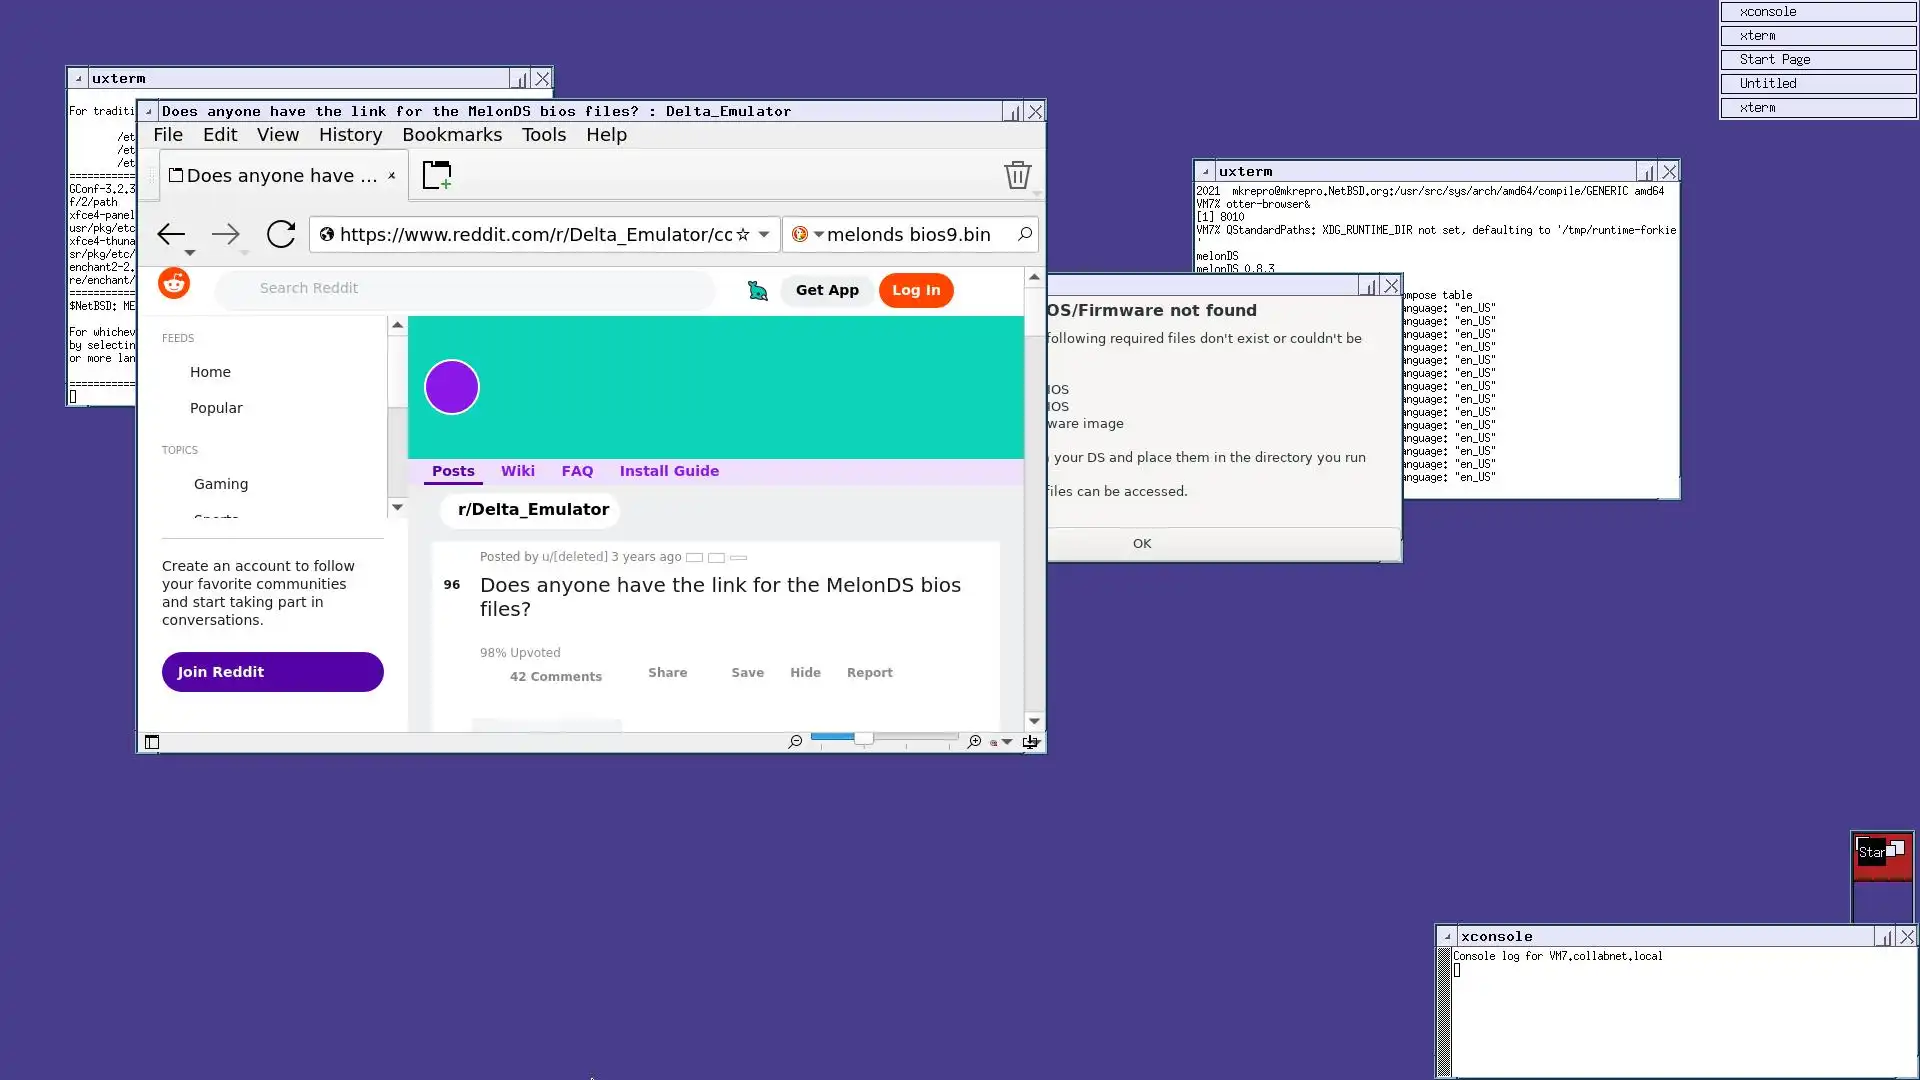Open a new tab with the plus icon

click(437, 175)
